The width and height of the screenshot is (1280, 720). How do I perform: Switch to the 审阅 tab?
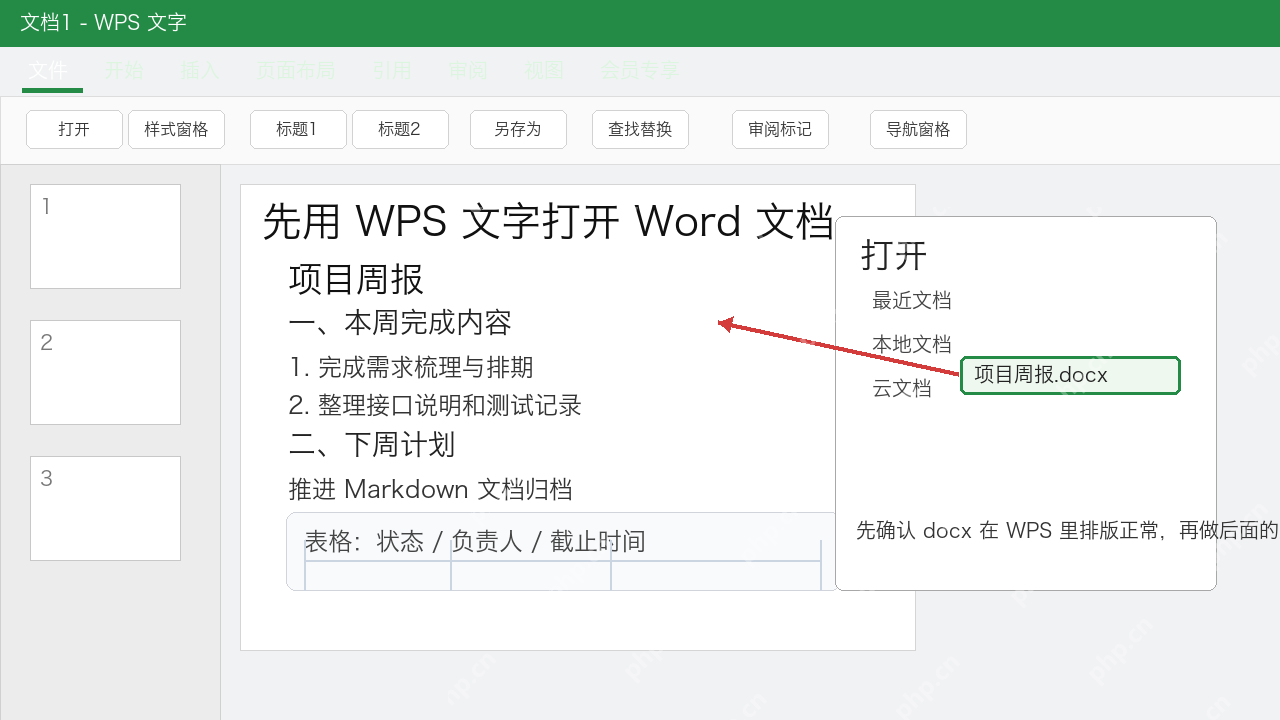click(468, 70)
